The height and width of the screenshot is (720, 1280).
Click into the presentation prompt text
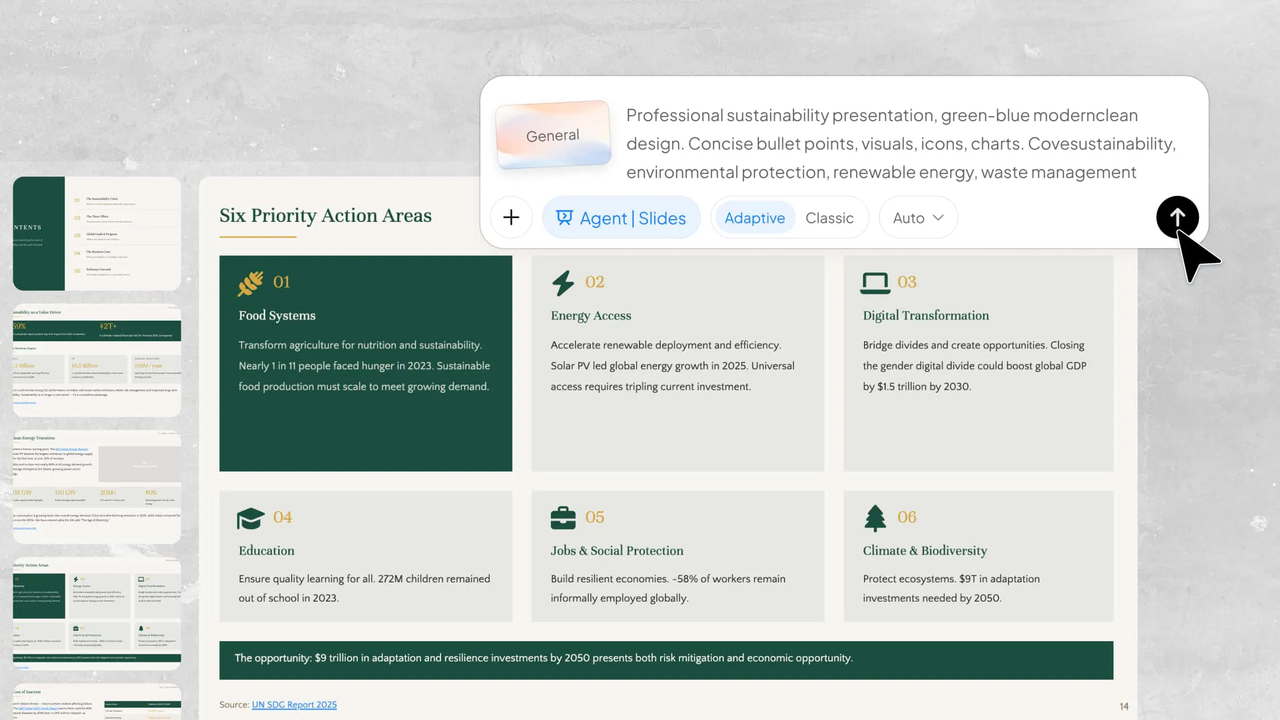900,143
